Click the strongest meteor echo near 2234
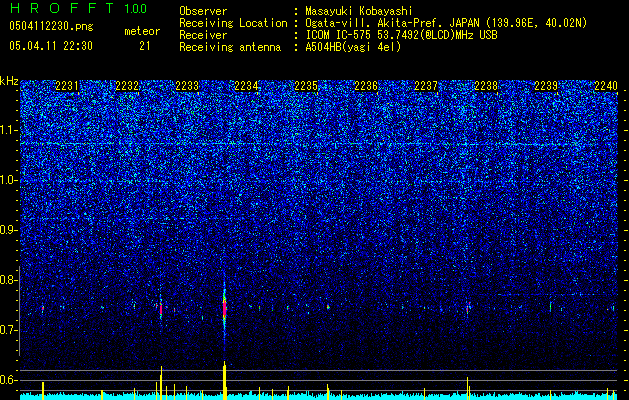The width and height of the screenshot is (629, 400). pyautogui.click(x=225, y=309)
